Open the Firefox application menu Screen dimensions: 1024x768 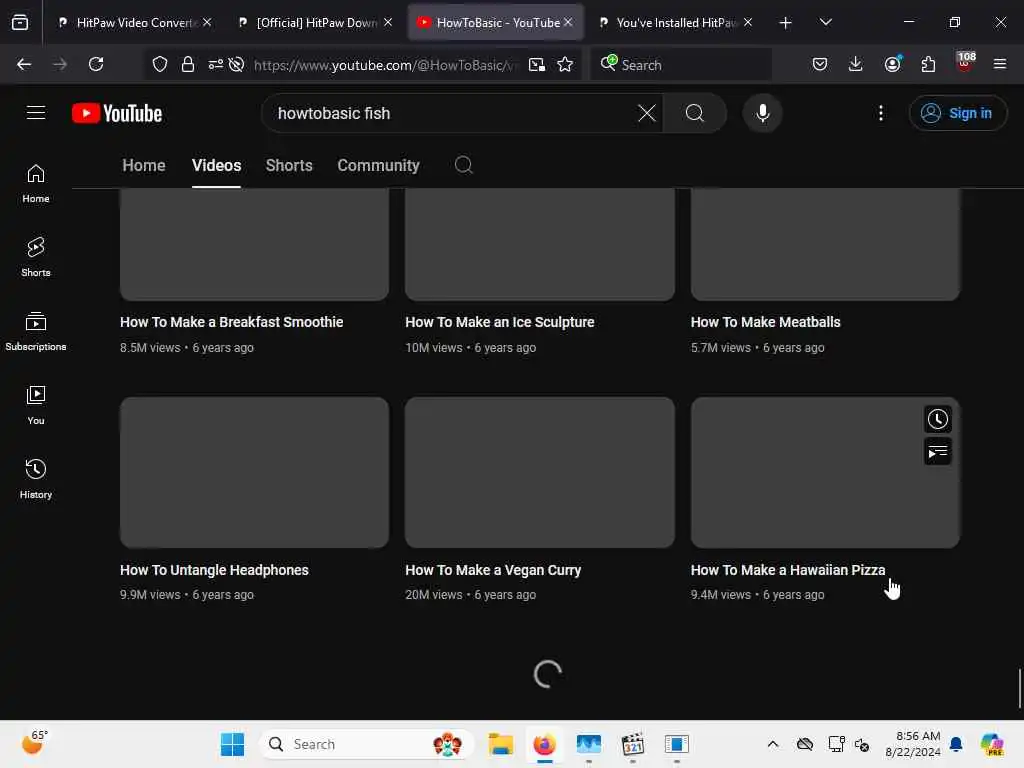(x=1000, y=64)
